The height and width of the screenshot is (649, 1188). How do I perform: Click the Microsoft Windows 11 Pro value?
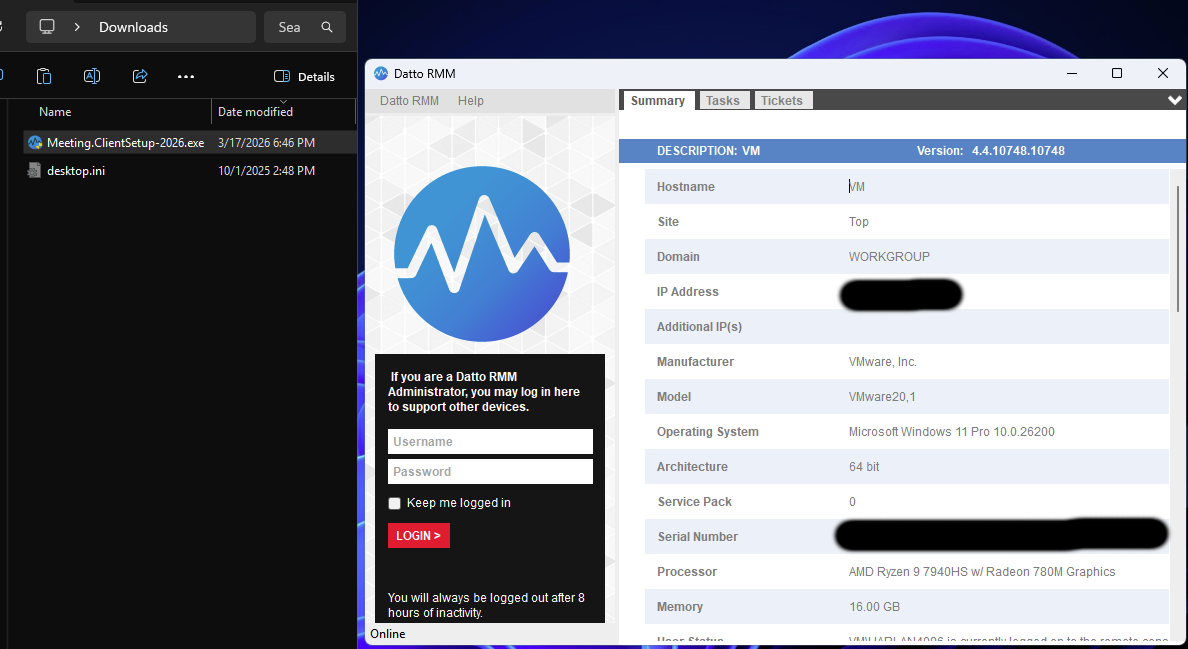(x=952, y=432)
